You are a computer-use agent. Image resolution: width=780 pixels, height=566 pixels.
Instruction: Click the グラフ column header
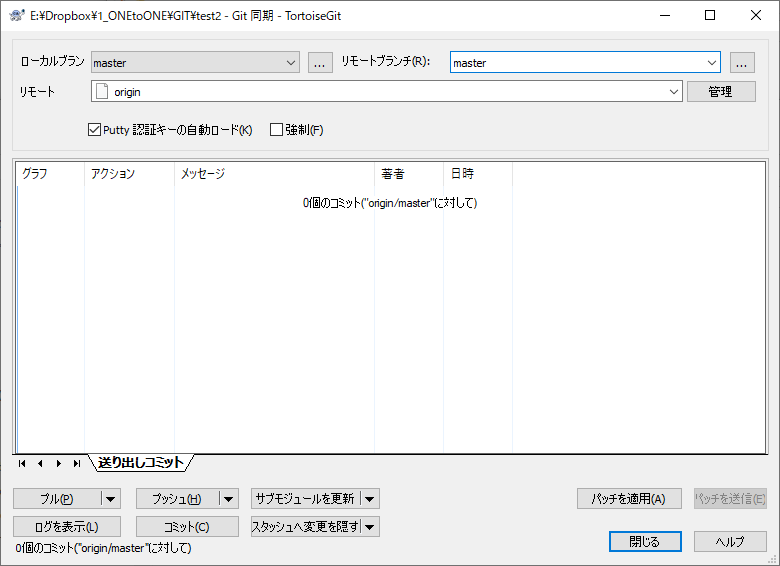[50, 174]
